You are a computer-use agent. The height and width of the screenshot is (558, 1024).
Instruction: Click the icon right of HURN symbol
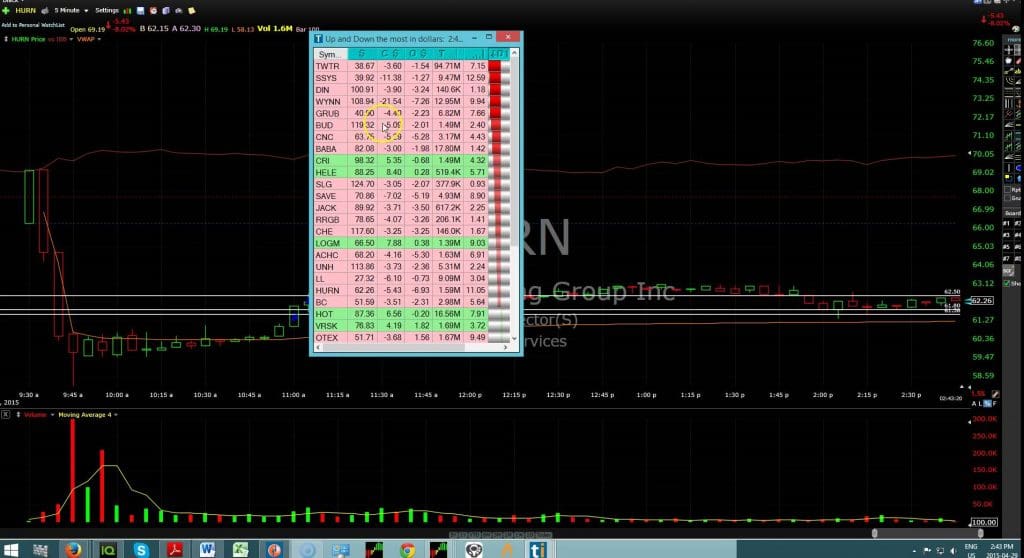(45, 10)
